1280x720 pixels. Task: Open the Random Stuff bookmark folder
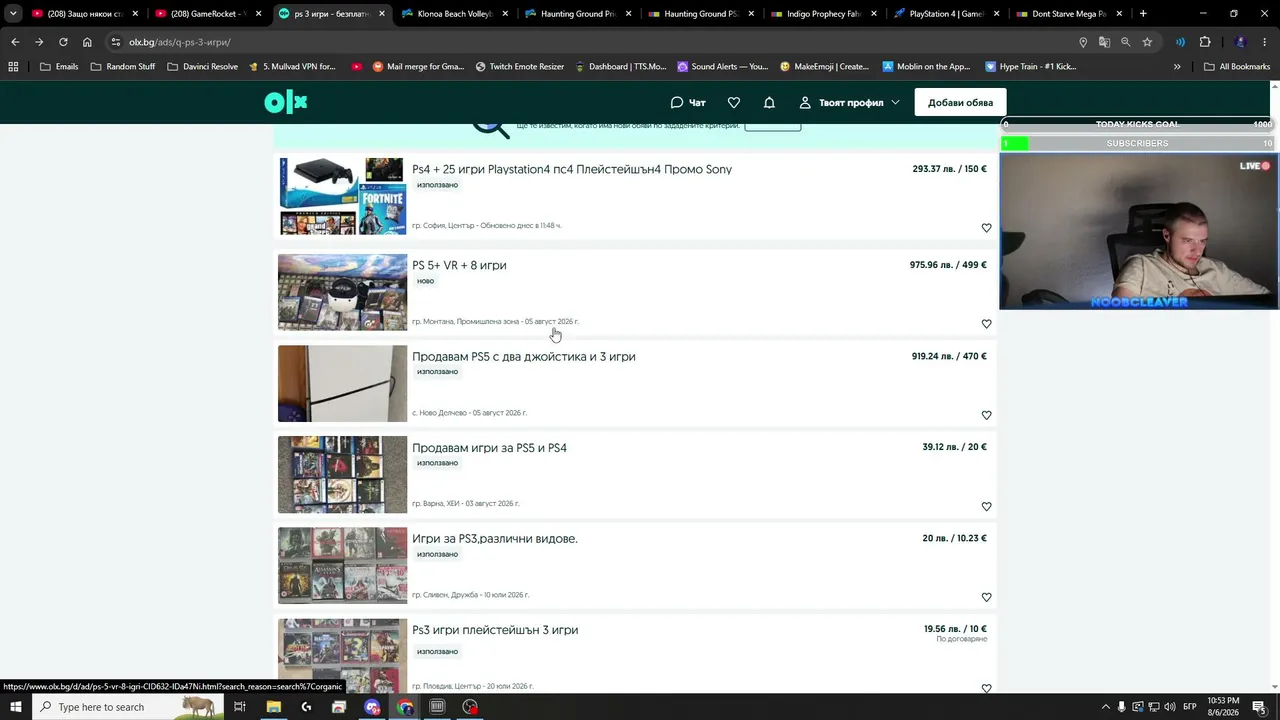coord(123,67)
